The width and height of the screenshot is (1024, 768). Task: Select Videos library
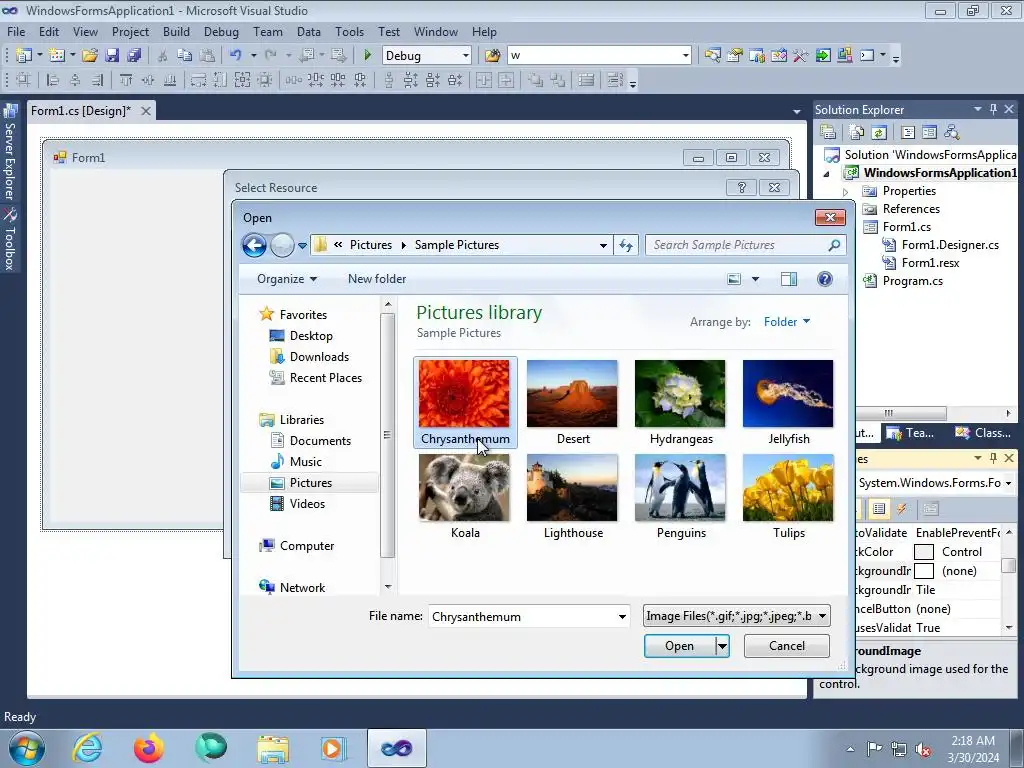coord(307,504)
